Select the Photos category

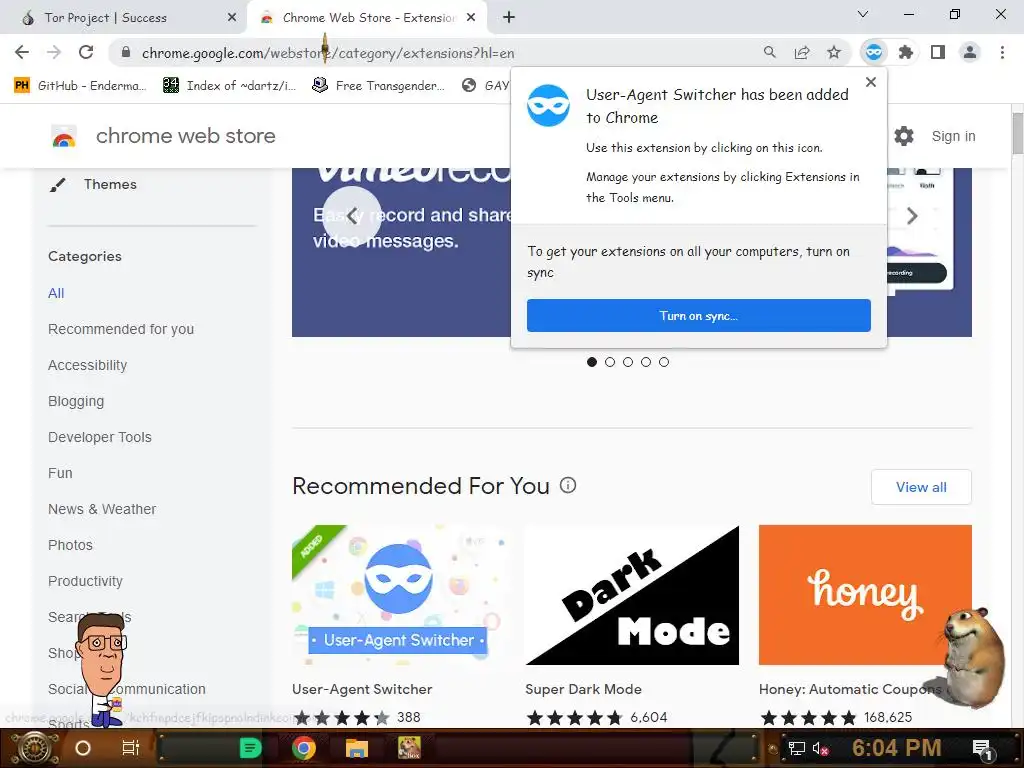(71, 545)
